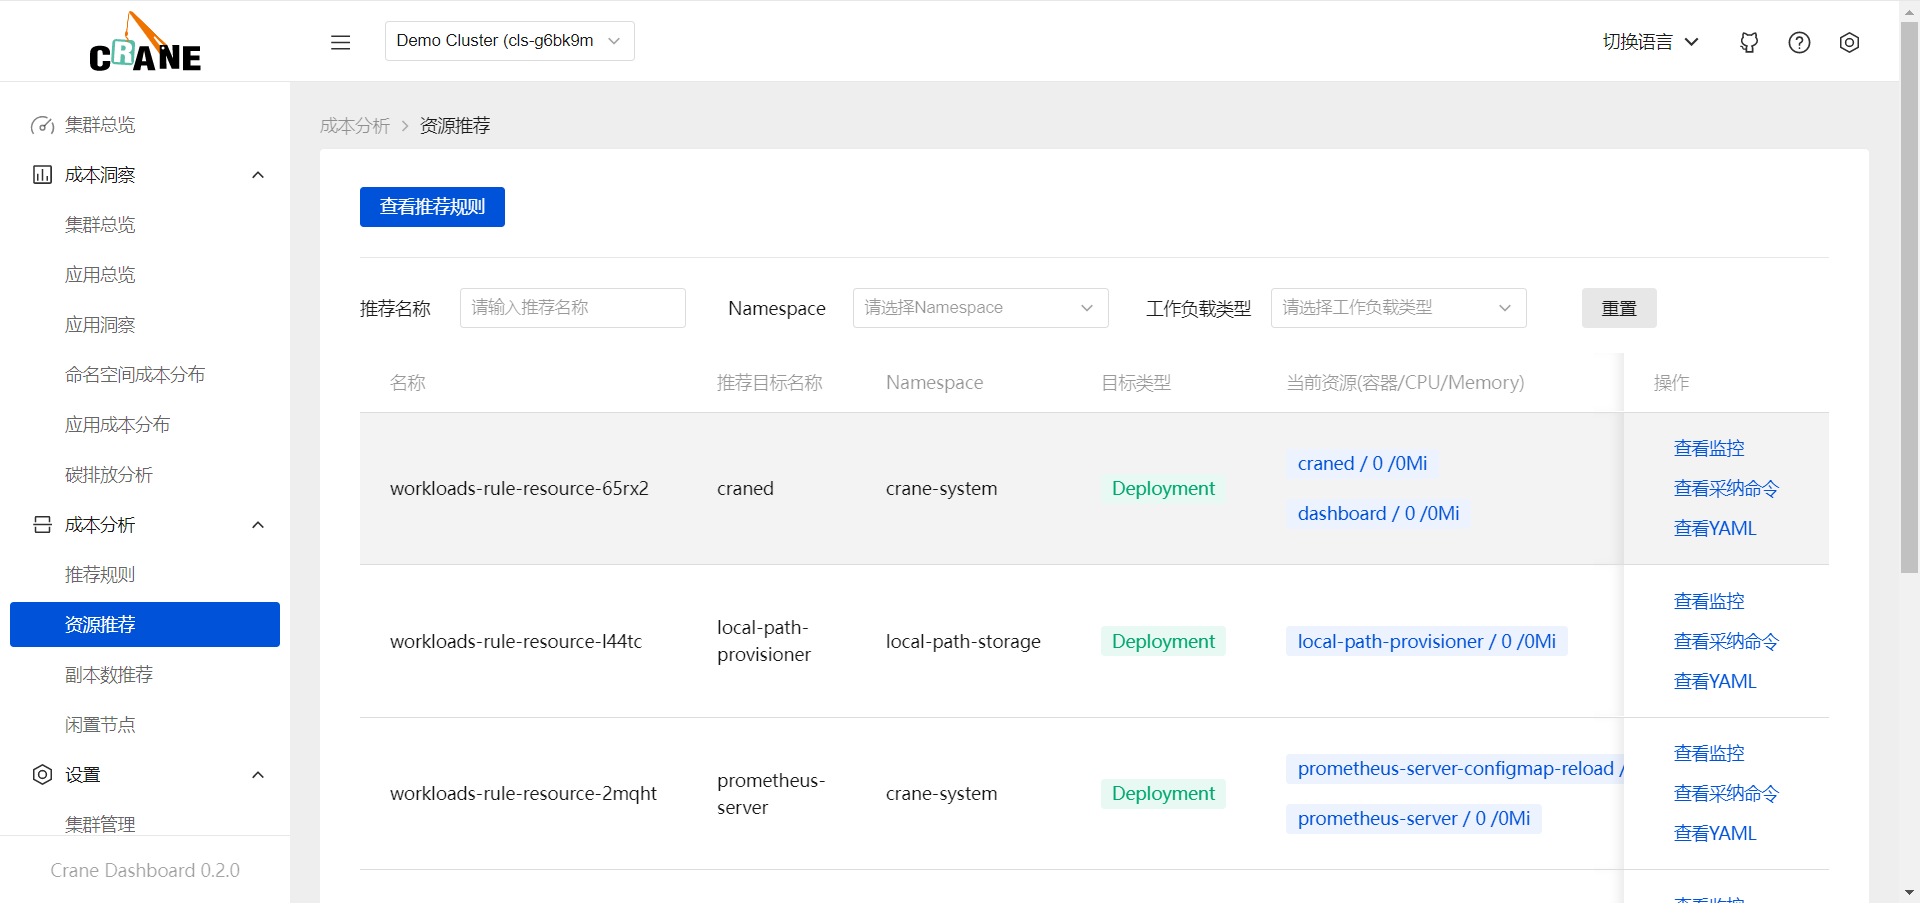Click the cluster overview gauge icon
The height and width of the screenshot is (903, 1920).
point(42,125)
